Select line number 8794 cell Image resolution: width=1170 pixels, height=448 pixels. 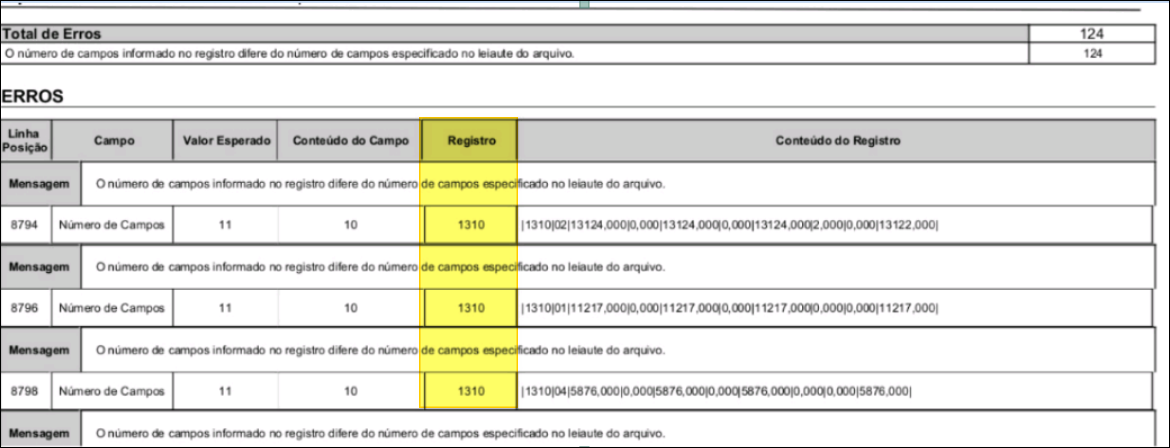25,226
